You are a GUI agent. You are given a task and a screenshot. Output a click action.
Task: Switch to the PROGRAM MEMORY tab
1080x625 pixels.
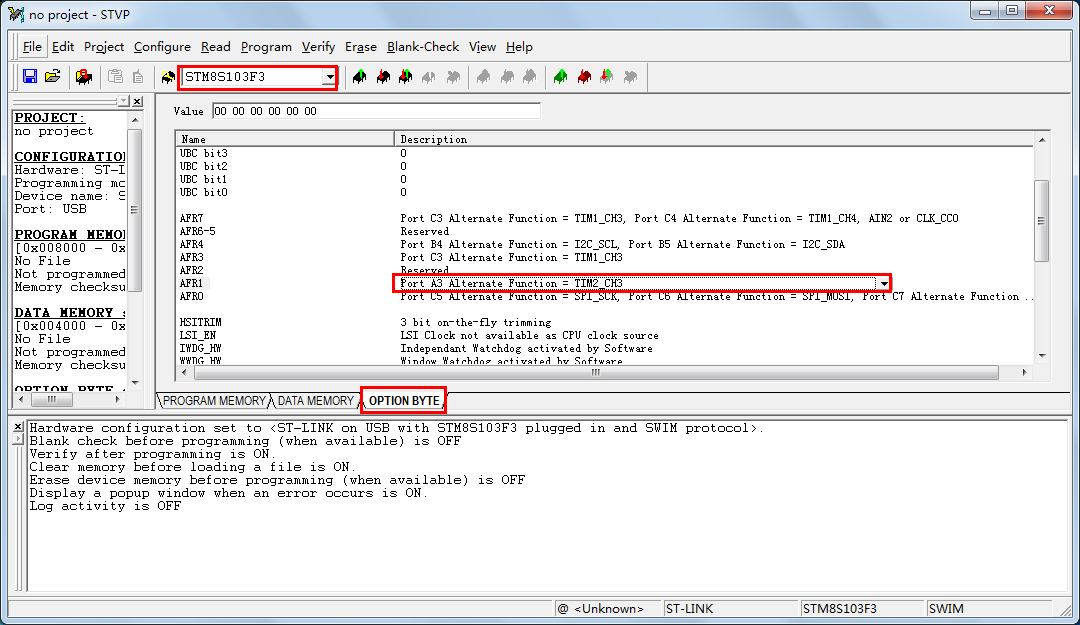coord(214,401)
